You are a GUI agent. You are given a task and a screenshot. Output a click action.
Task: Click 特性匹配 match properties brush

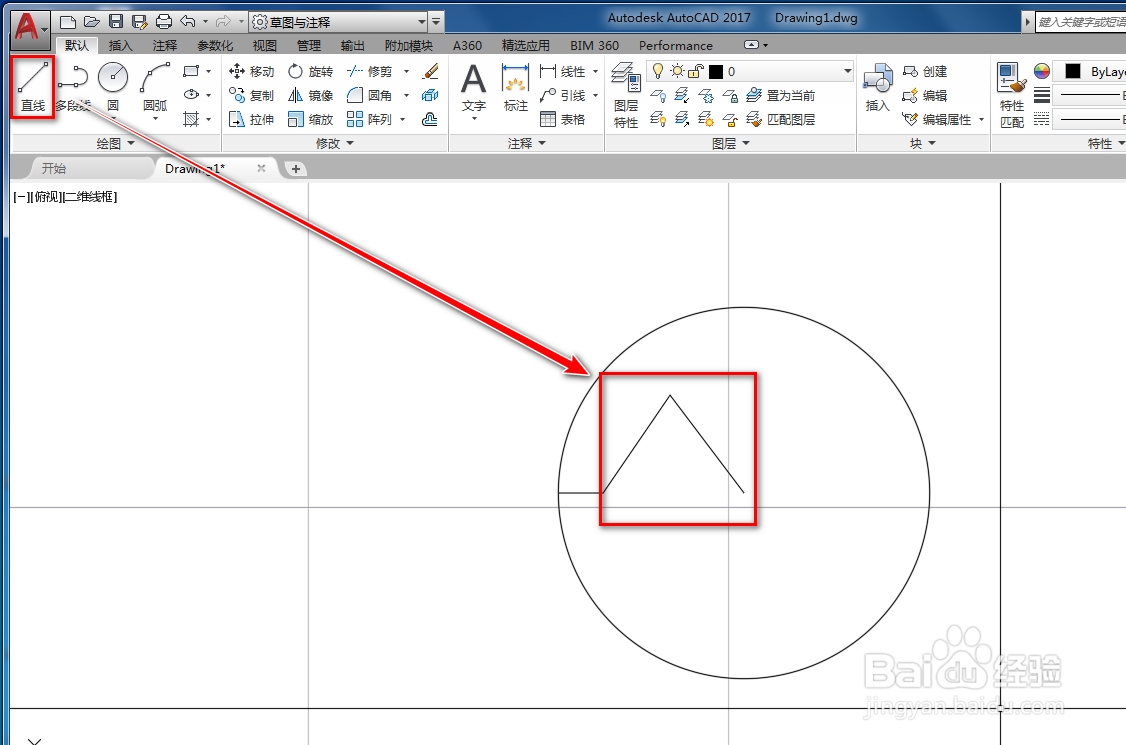1012,95
